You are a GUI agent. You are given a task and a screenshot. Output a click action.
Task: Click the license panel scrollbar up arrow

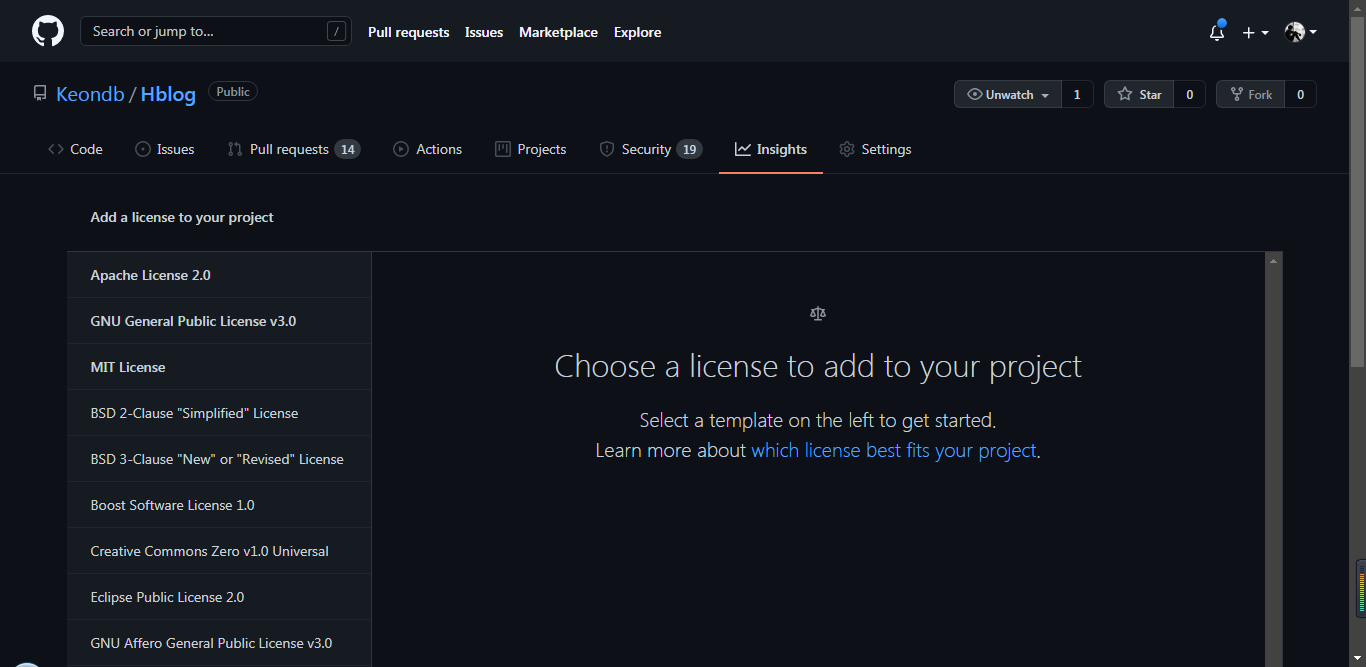pos(1273,261)
